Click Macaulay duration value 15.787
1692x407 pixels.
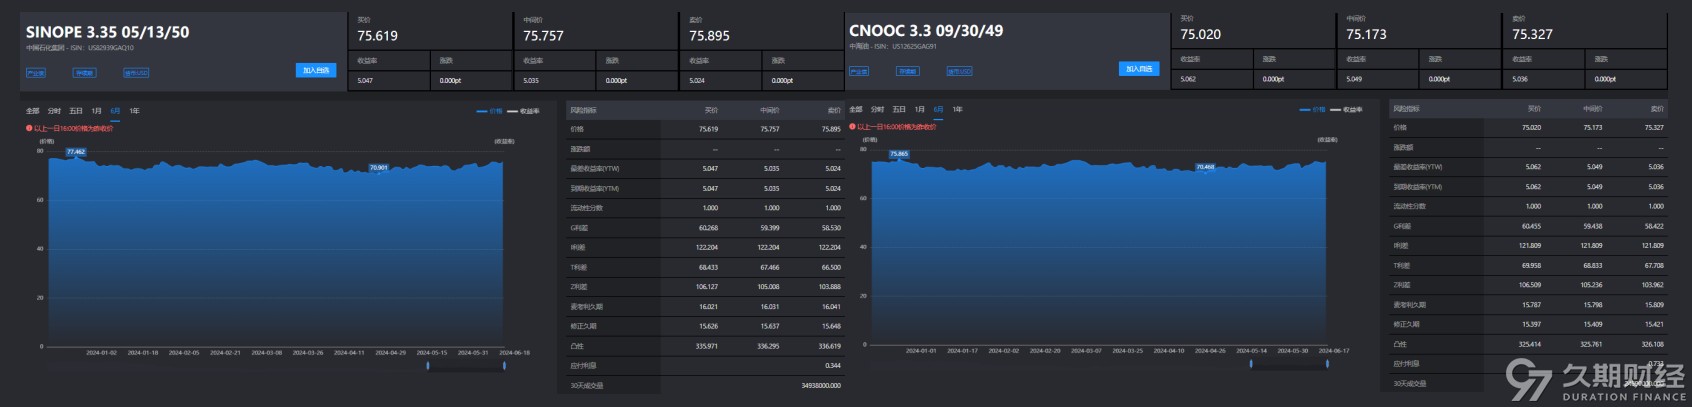pyautogui.click(x=1531, y=305)
